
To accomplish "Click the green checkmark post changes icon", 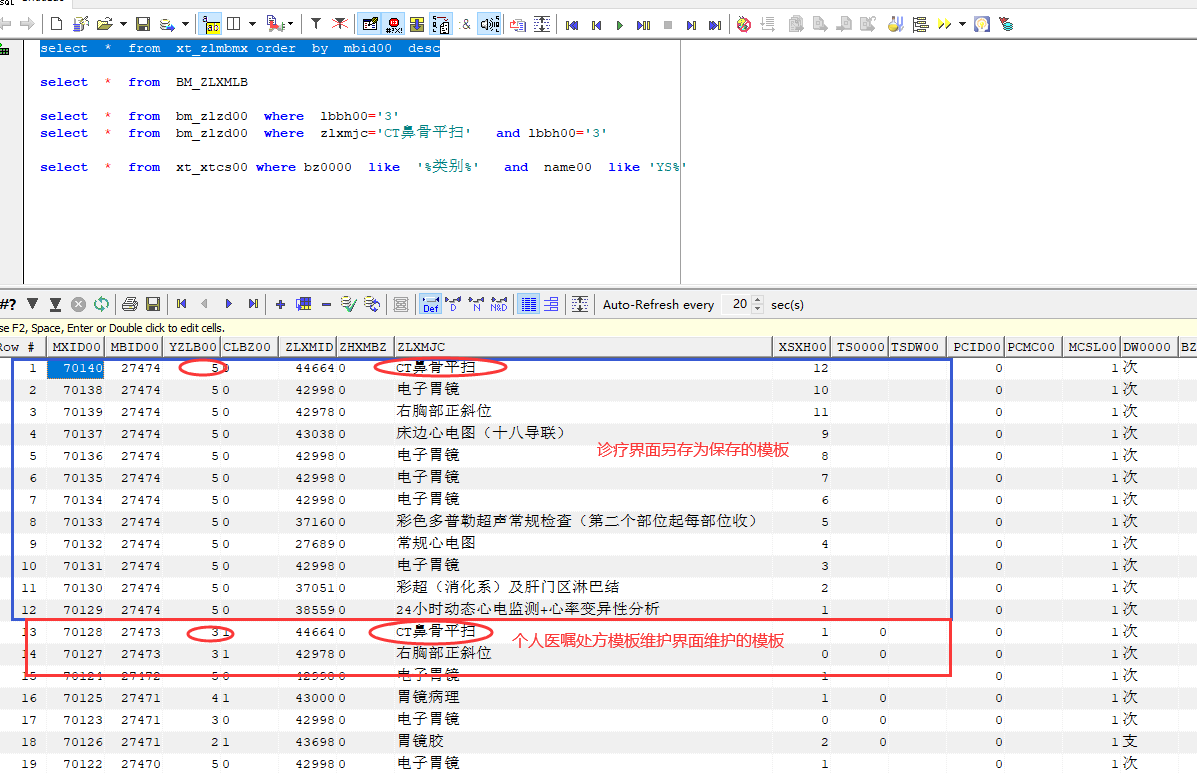I will click(348, 305).
